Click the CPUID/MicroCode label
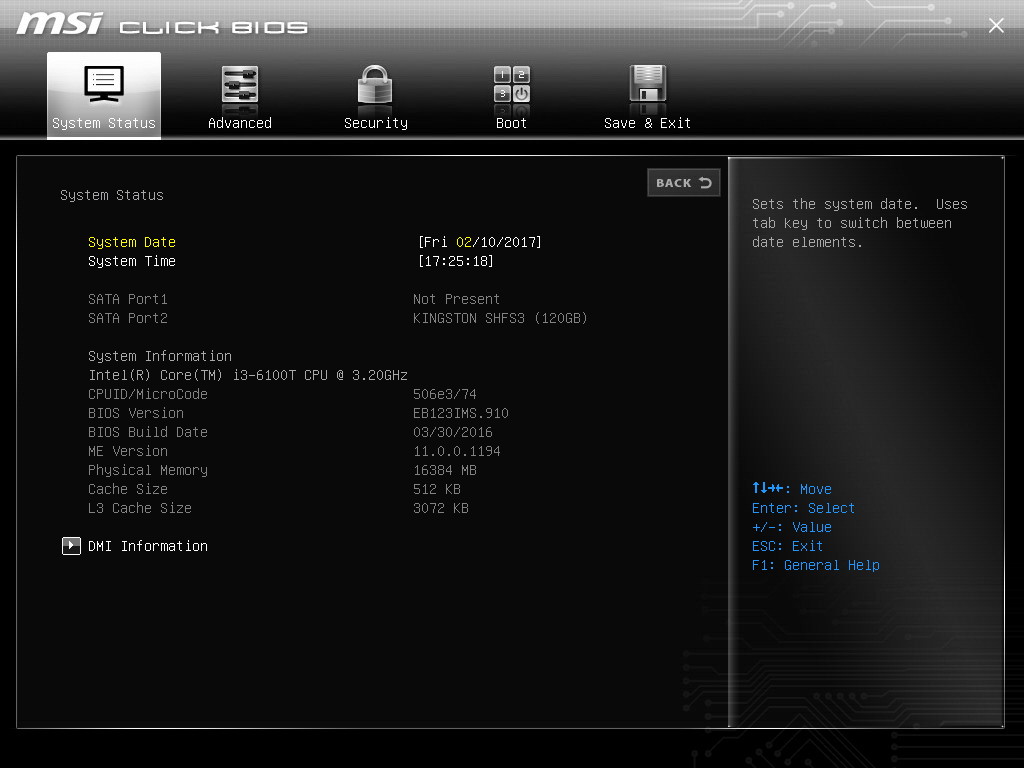This screenshot has height=768, width=1024. pyautogui.click(x=148, y=394)
